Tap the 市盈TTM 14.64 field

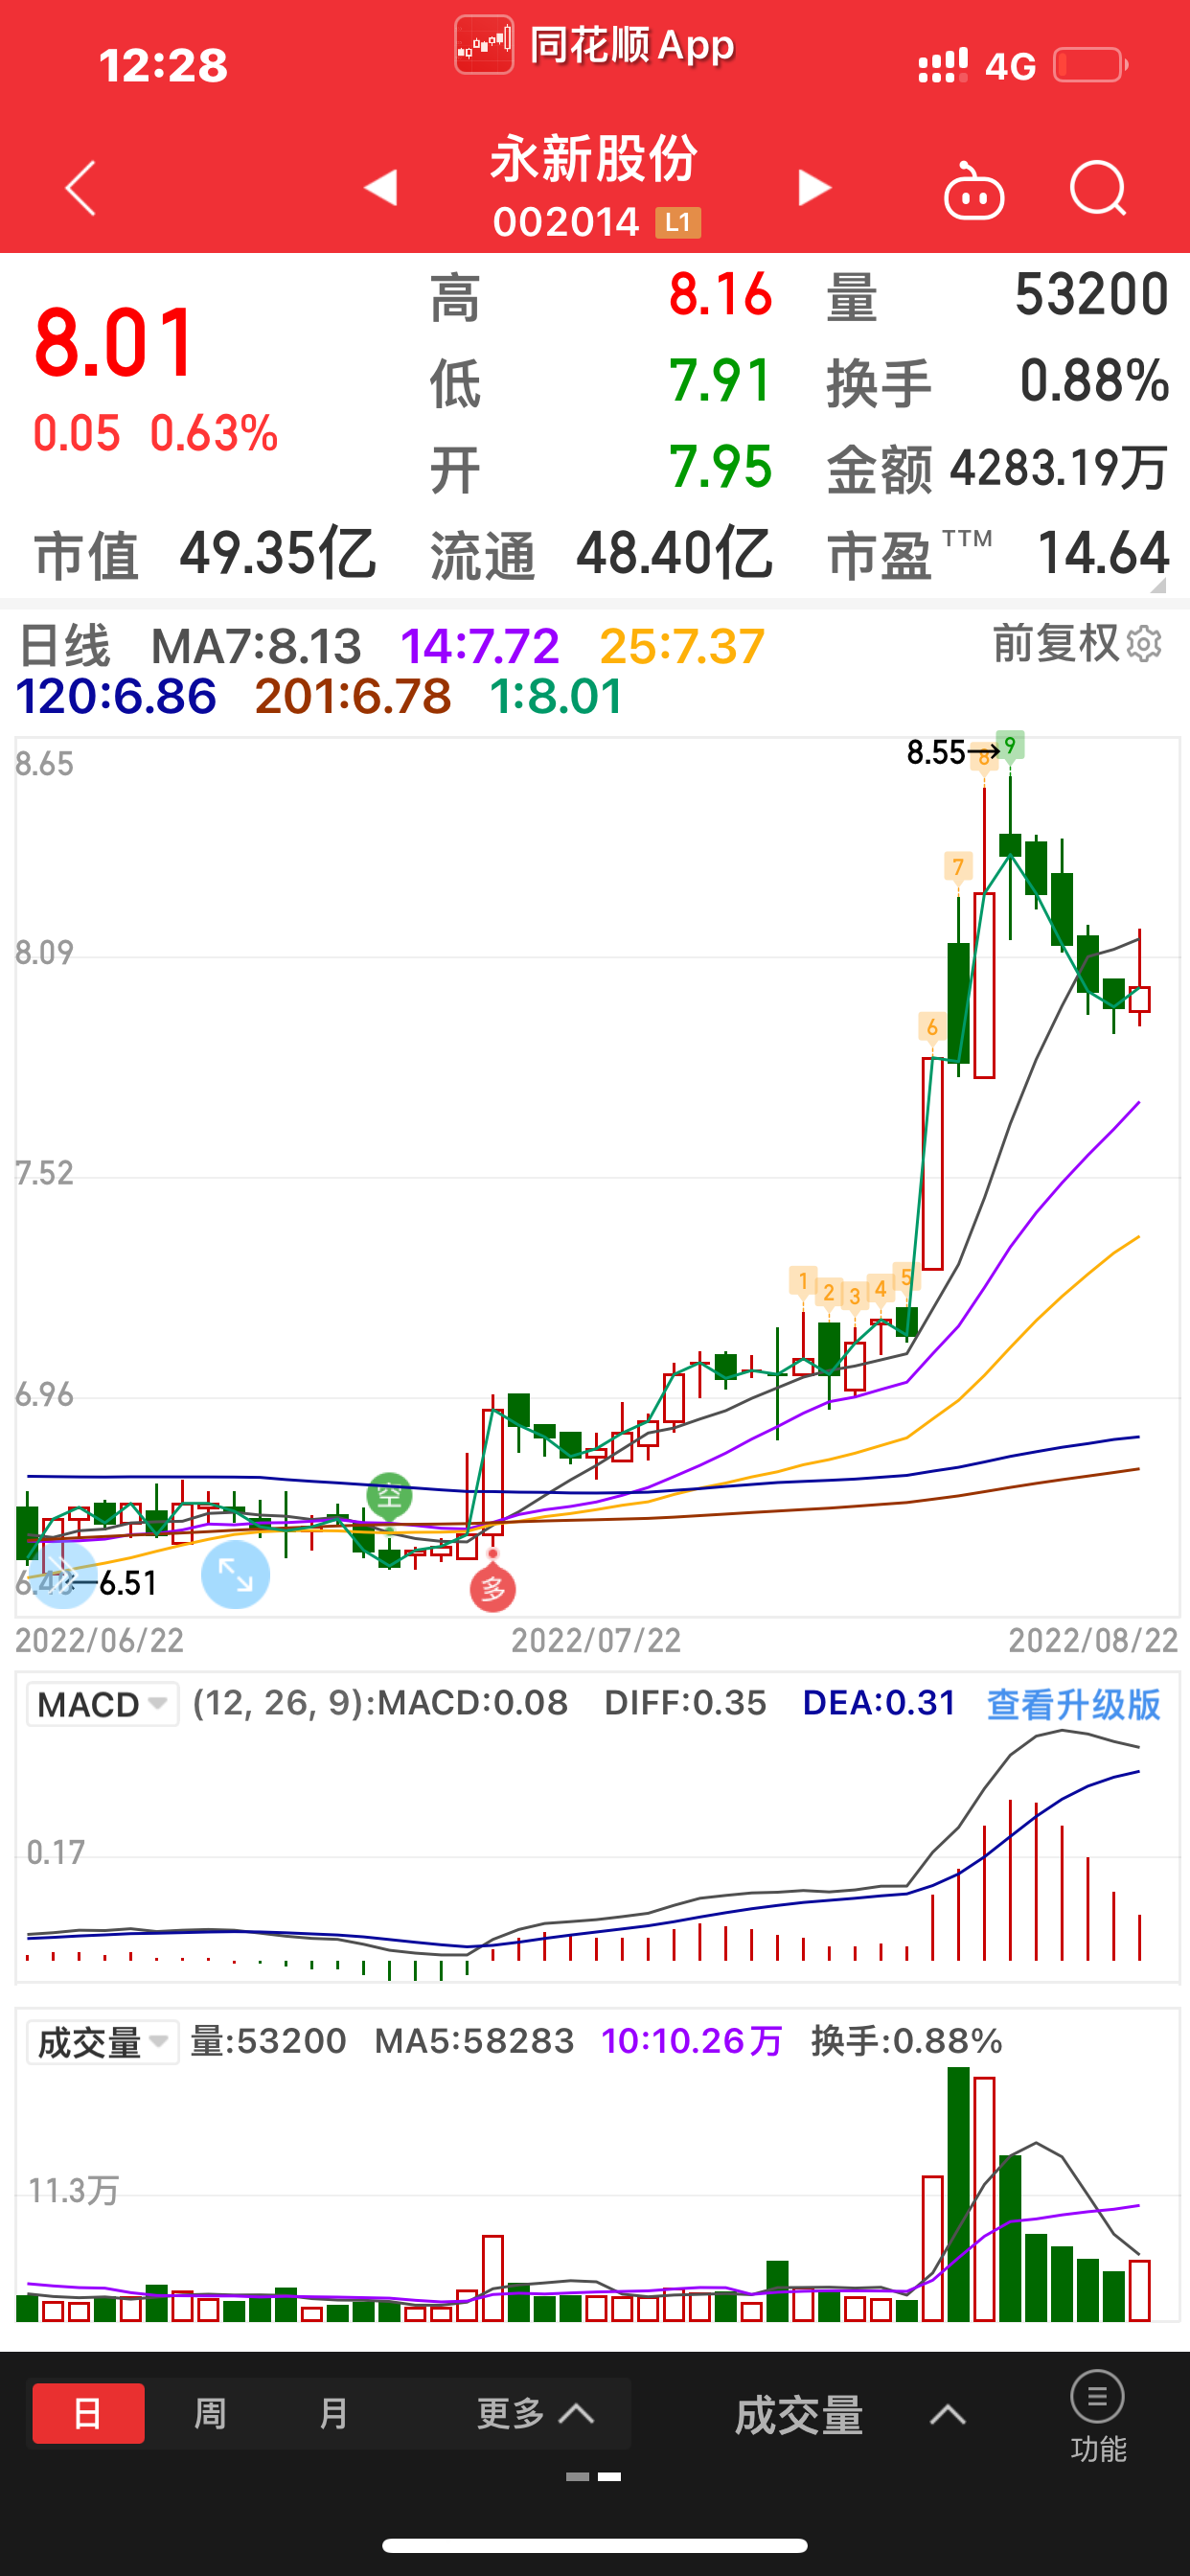click(998, 554)
